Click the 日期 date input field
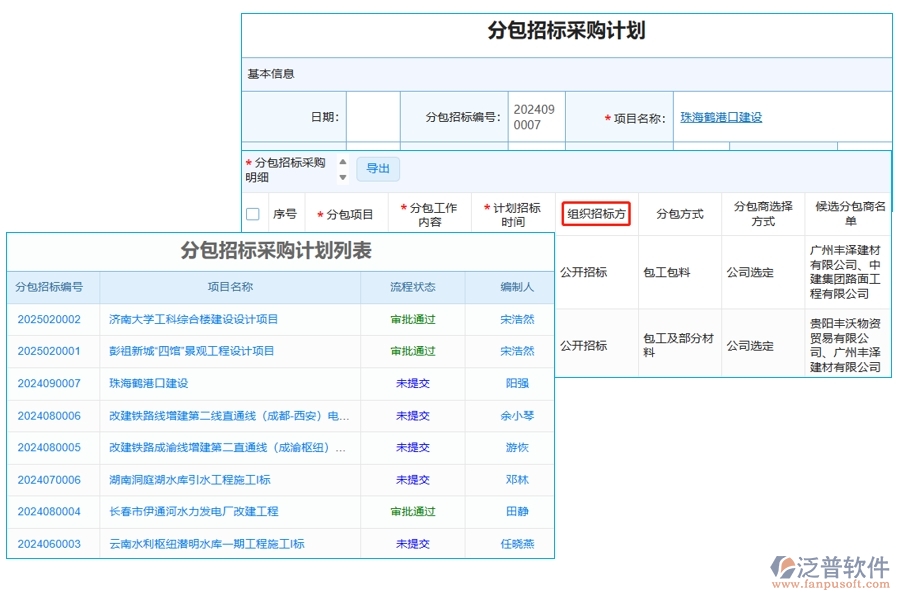The image size is (900, 600). click(372, 117)
